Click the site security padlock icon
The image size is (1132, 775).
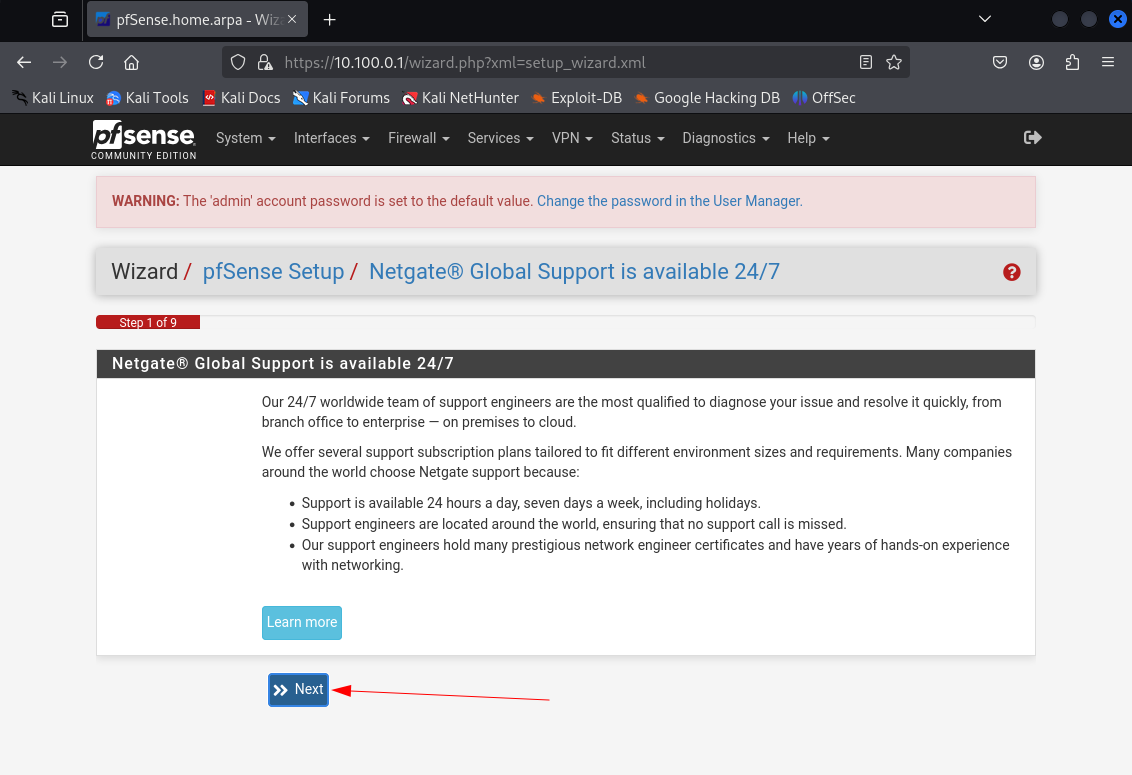(x=265, y=63)
